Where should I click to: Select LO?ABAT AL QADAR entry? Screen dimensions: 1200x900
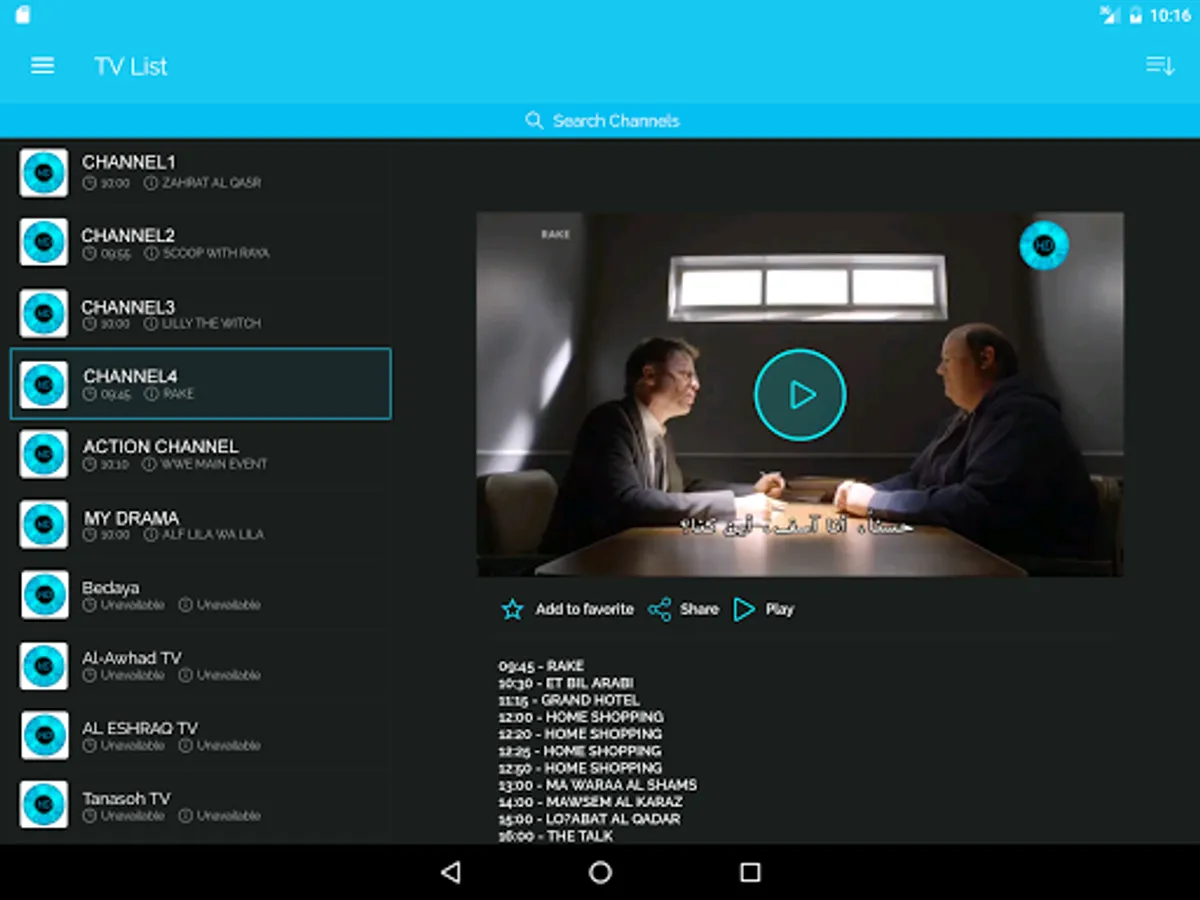(x=590, y=819)
